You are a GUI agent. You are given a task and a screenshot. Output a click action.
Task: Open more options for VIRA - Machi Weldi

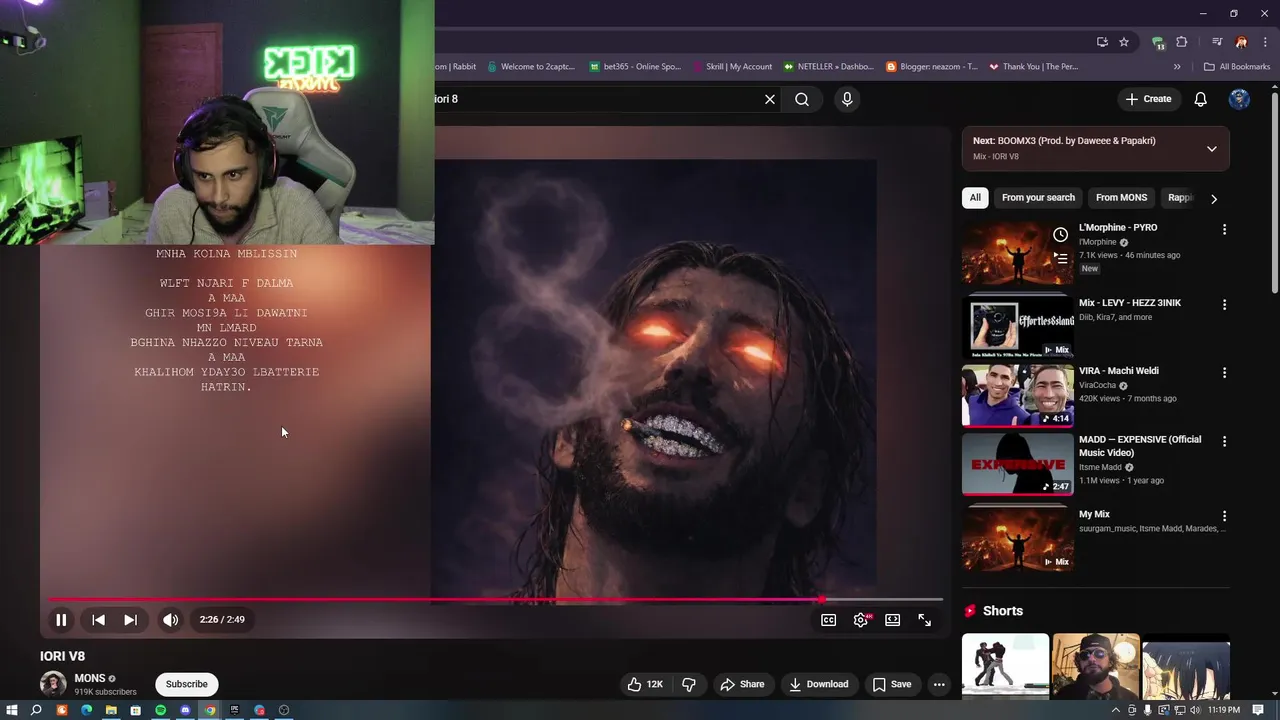point(1224,373)
